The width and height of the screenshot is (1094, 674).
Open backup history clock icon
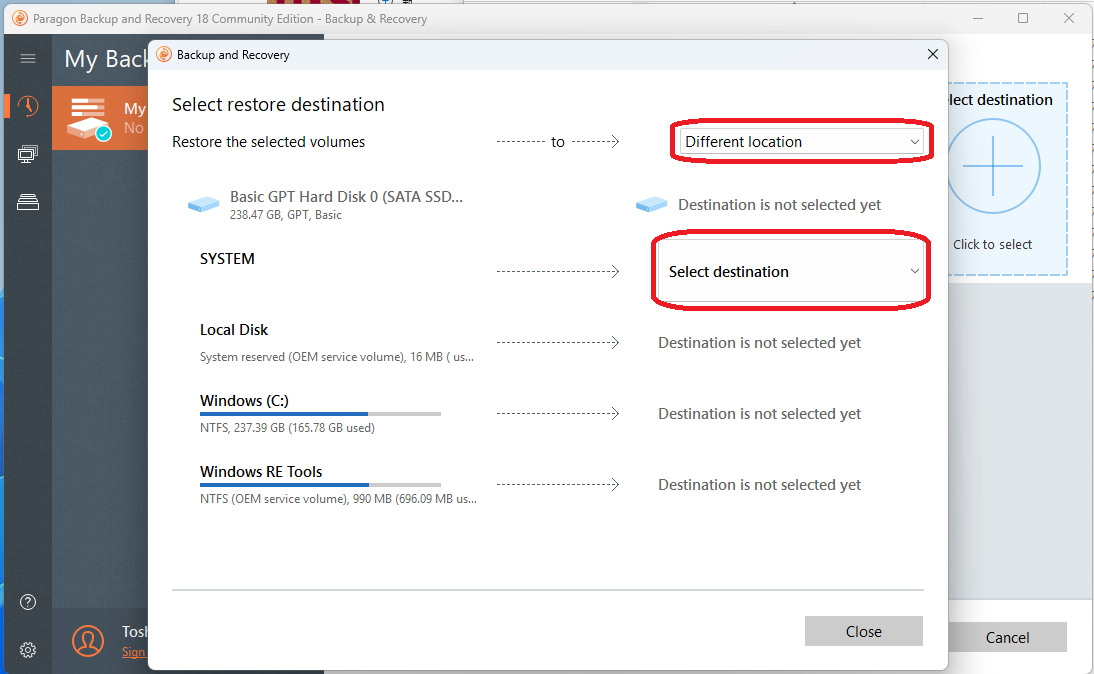click(x=28, y=106)
